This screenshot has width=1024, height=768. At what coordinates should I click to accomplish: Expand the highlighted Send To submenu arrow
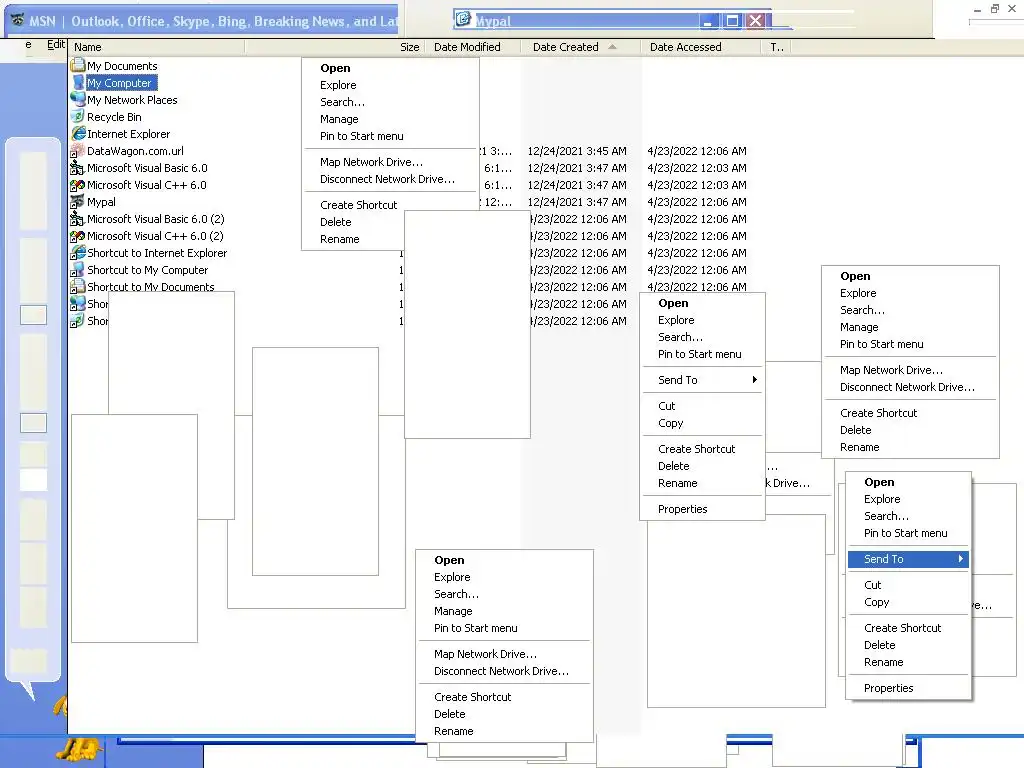961,558
